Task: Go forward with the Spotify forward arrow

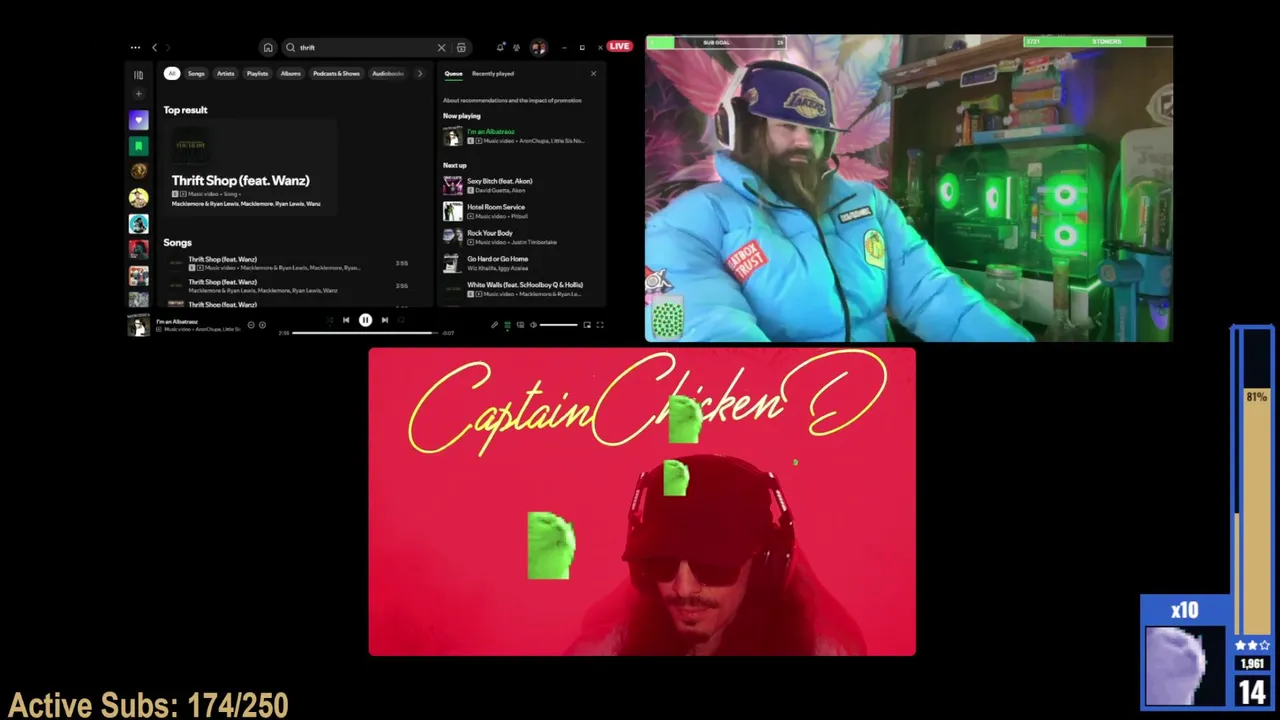Action: pos(167,47)
